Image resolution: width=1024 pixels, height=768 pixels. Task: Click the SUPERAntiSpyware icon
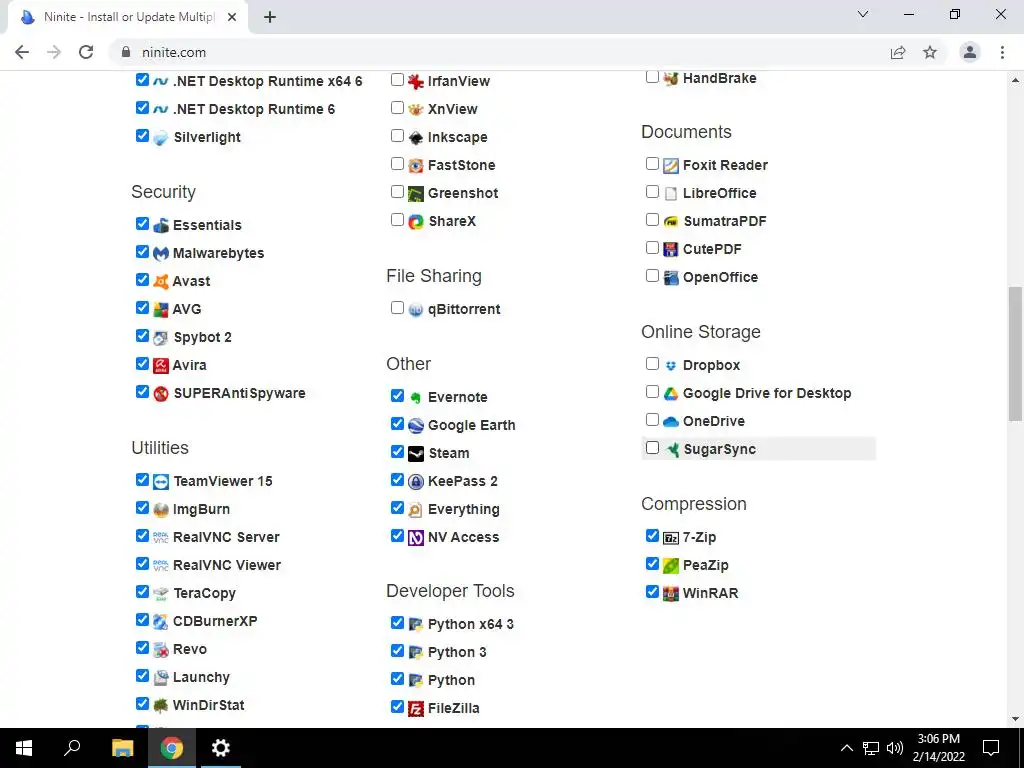(161, 393)
